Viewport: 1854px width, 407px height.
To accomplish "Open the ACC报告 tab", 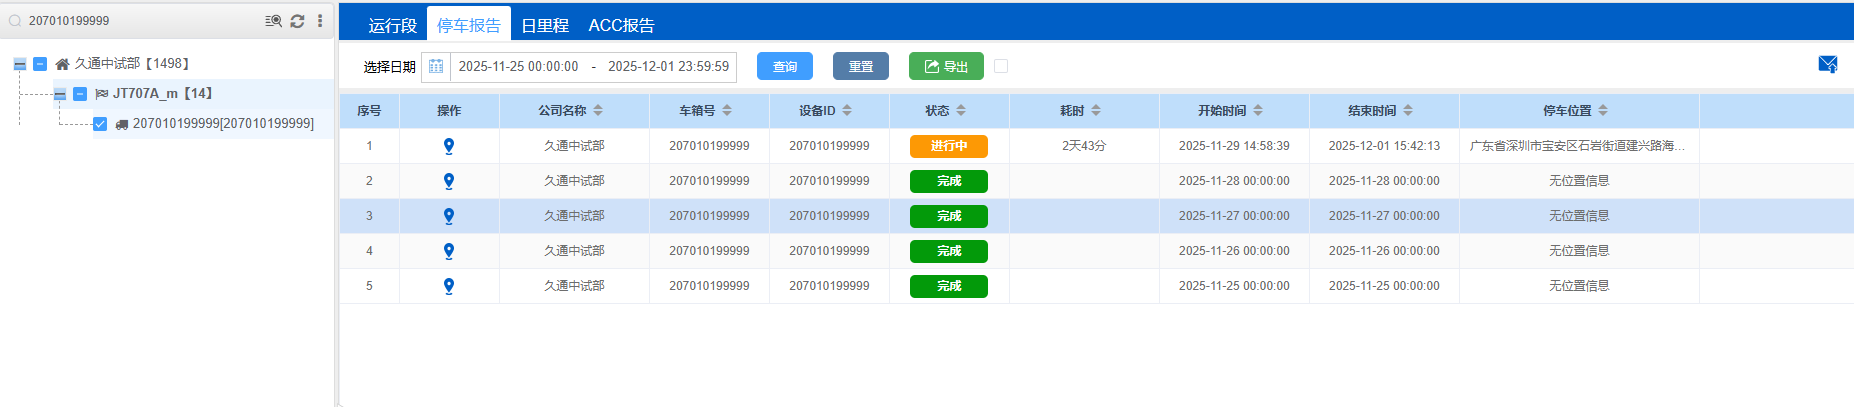I will click(x=621, y=25).
